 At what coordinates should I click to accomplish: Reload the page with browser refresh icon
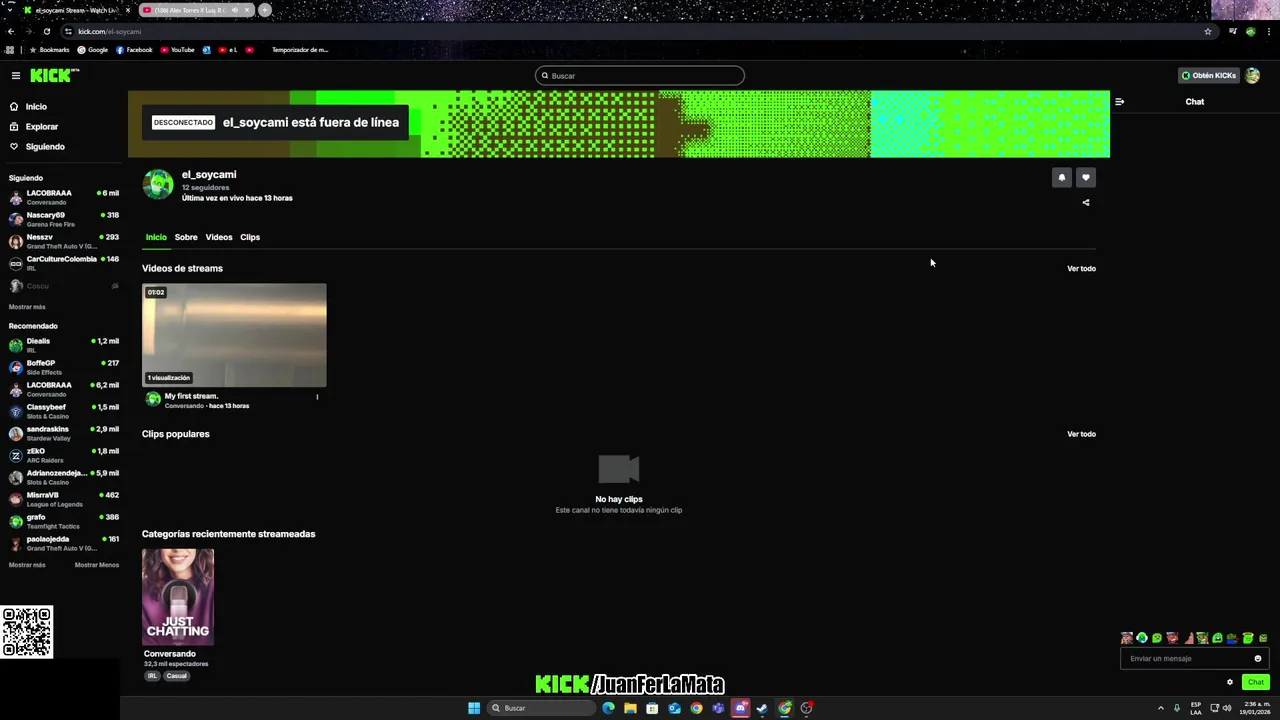coord(47,32)
